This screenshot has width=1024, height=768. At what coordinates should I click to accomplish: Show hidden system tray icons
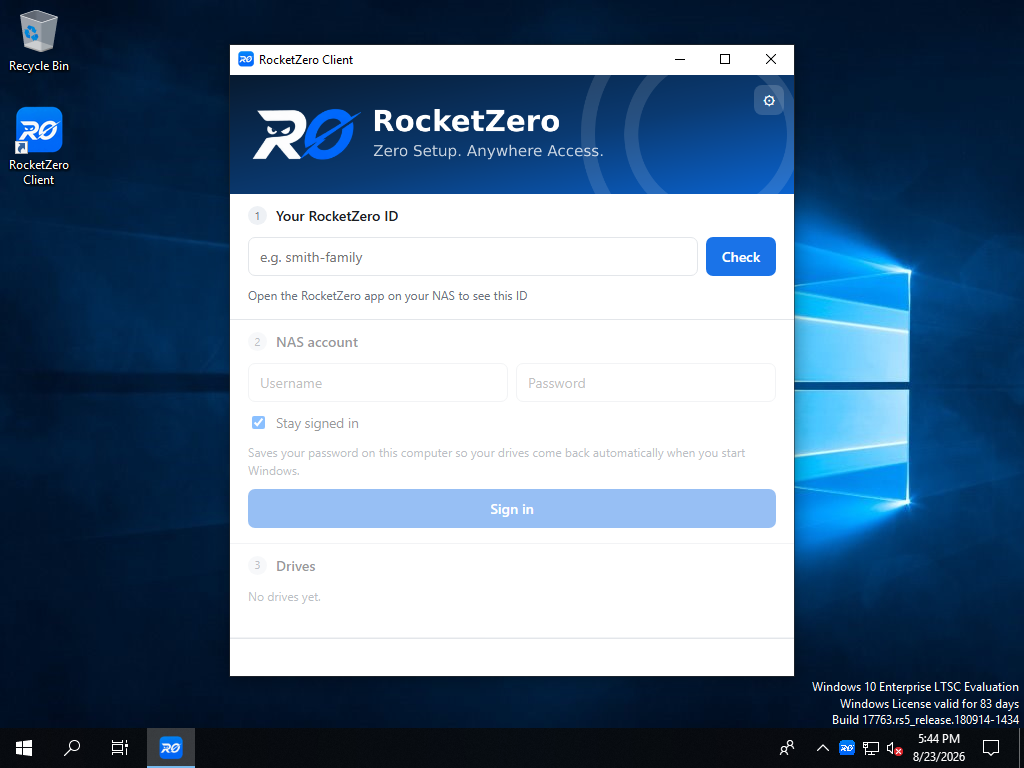point(823,748)
